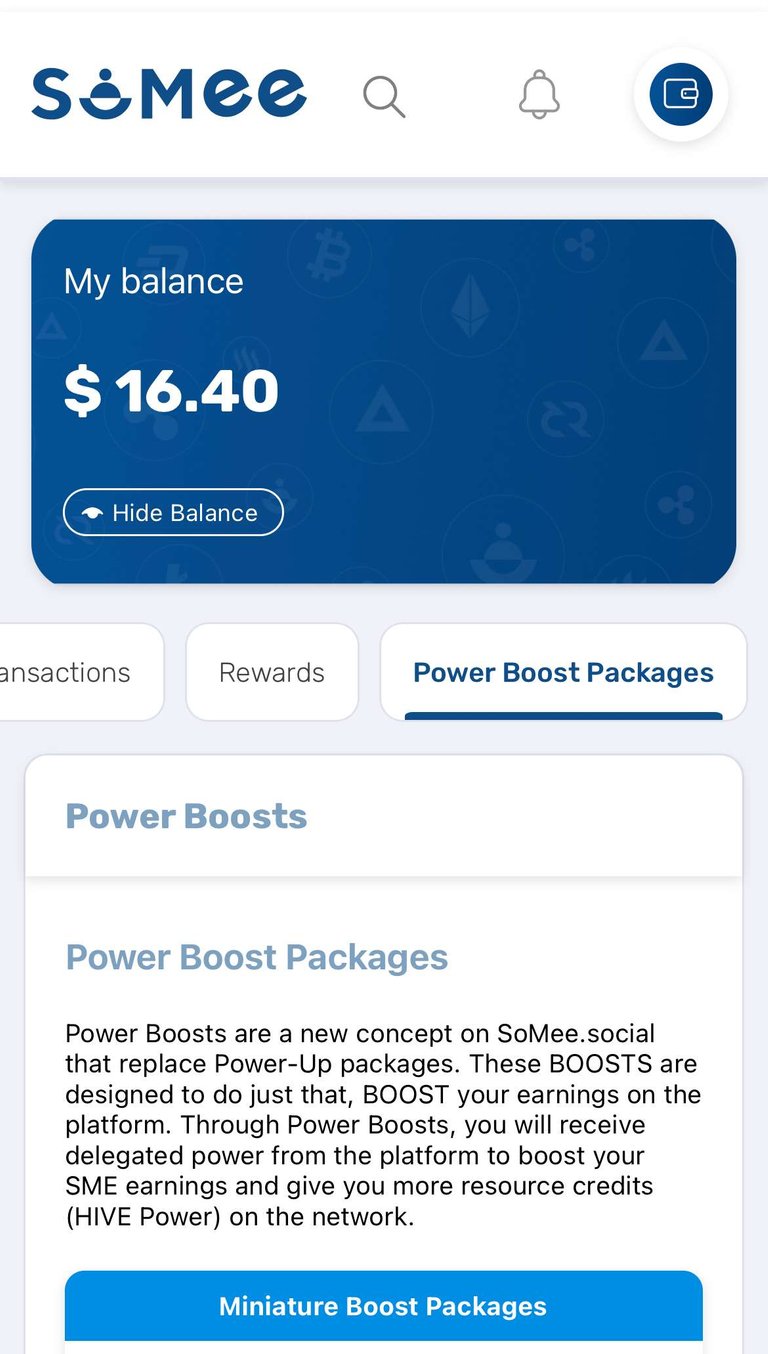Switch to the Rewards tab
The height and width of the screenshot is (1354, 768).
(272, 672)
